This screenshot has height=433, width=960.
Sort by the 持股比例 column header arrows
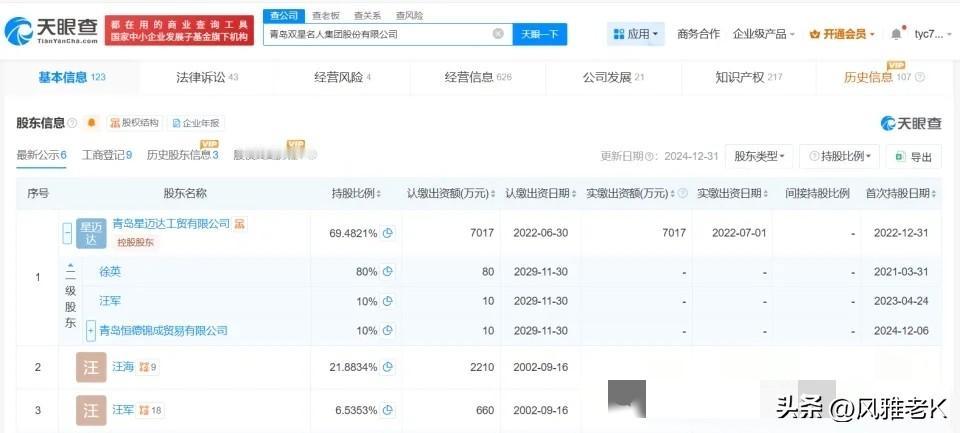[378, 194]
